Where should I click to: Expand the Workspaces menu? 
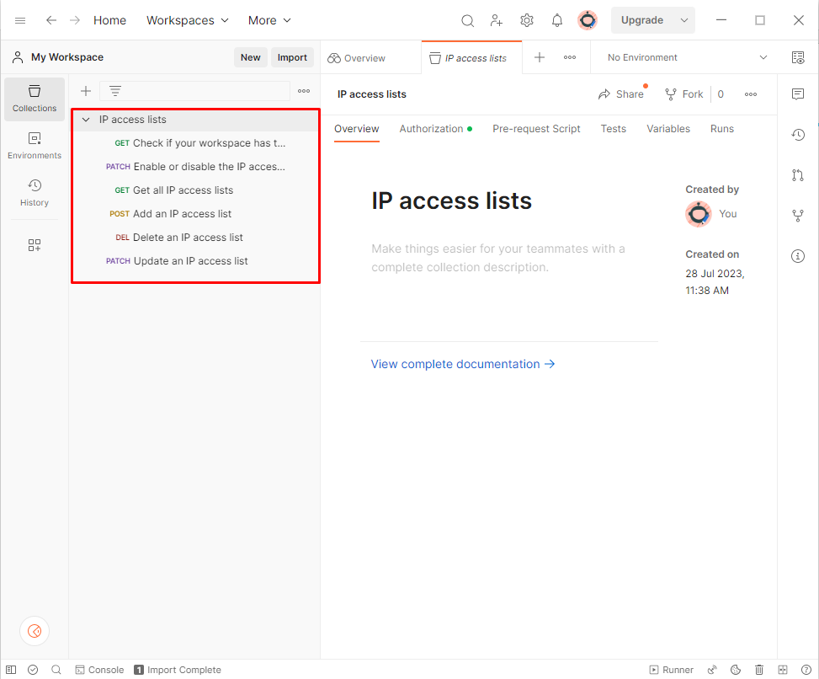tap(187, 20)
